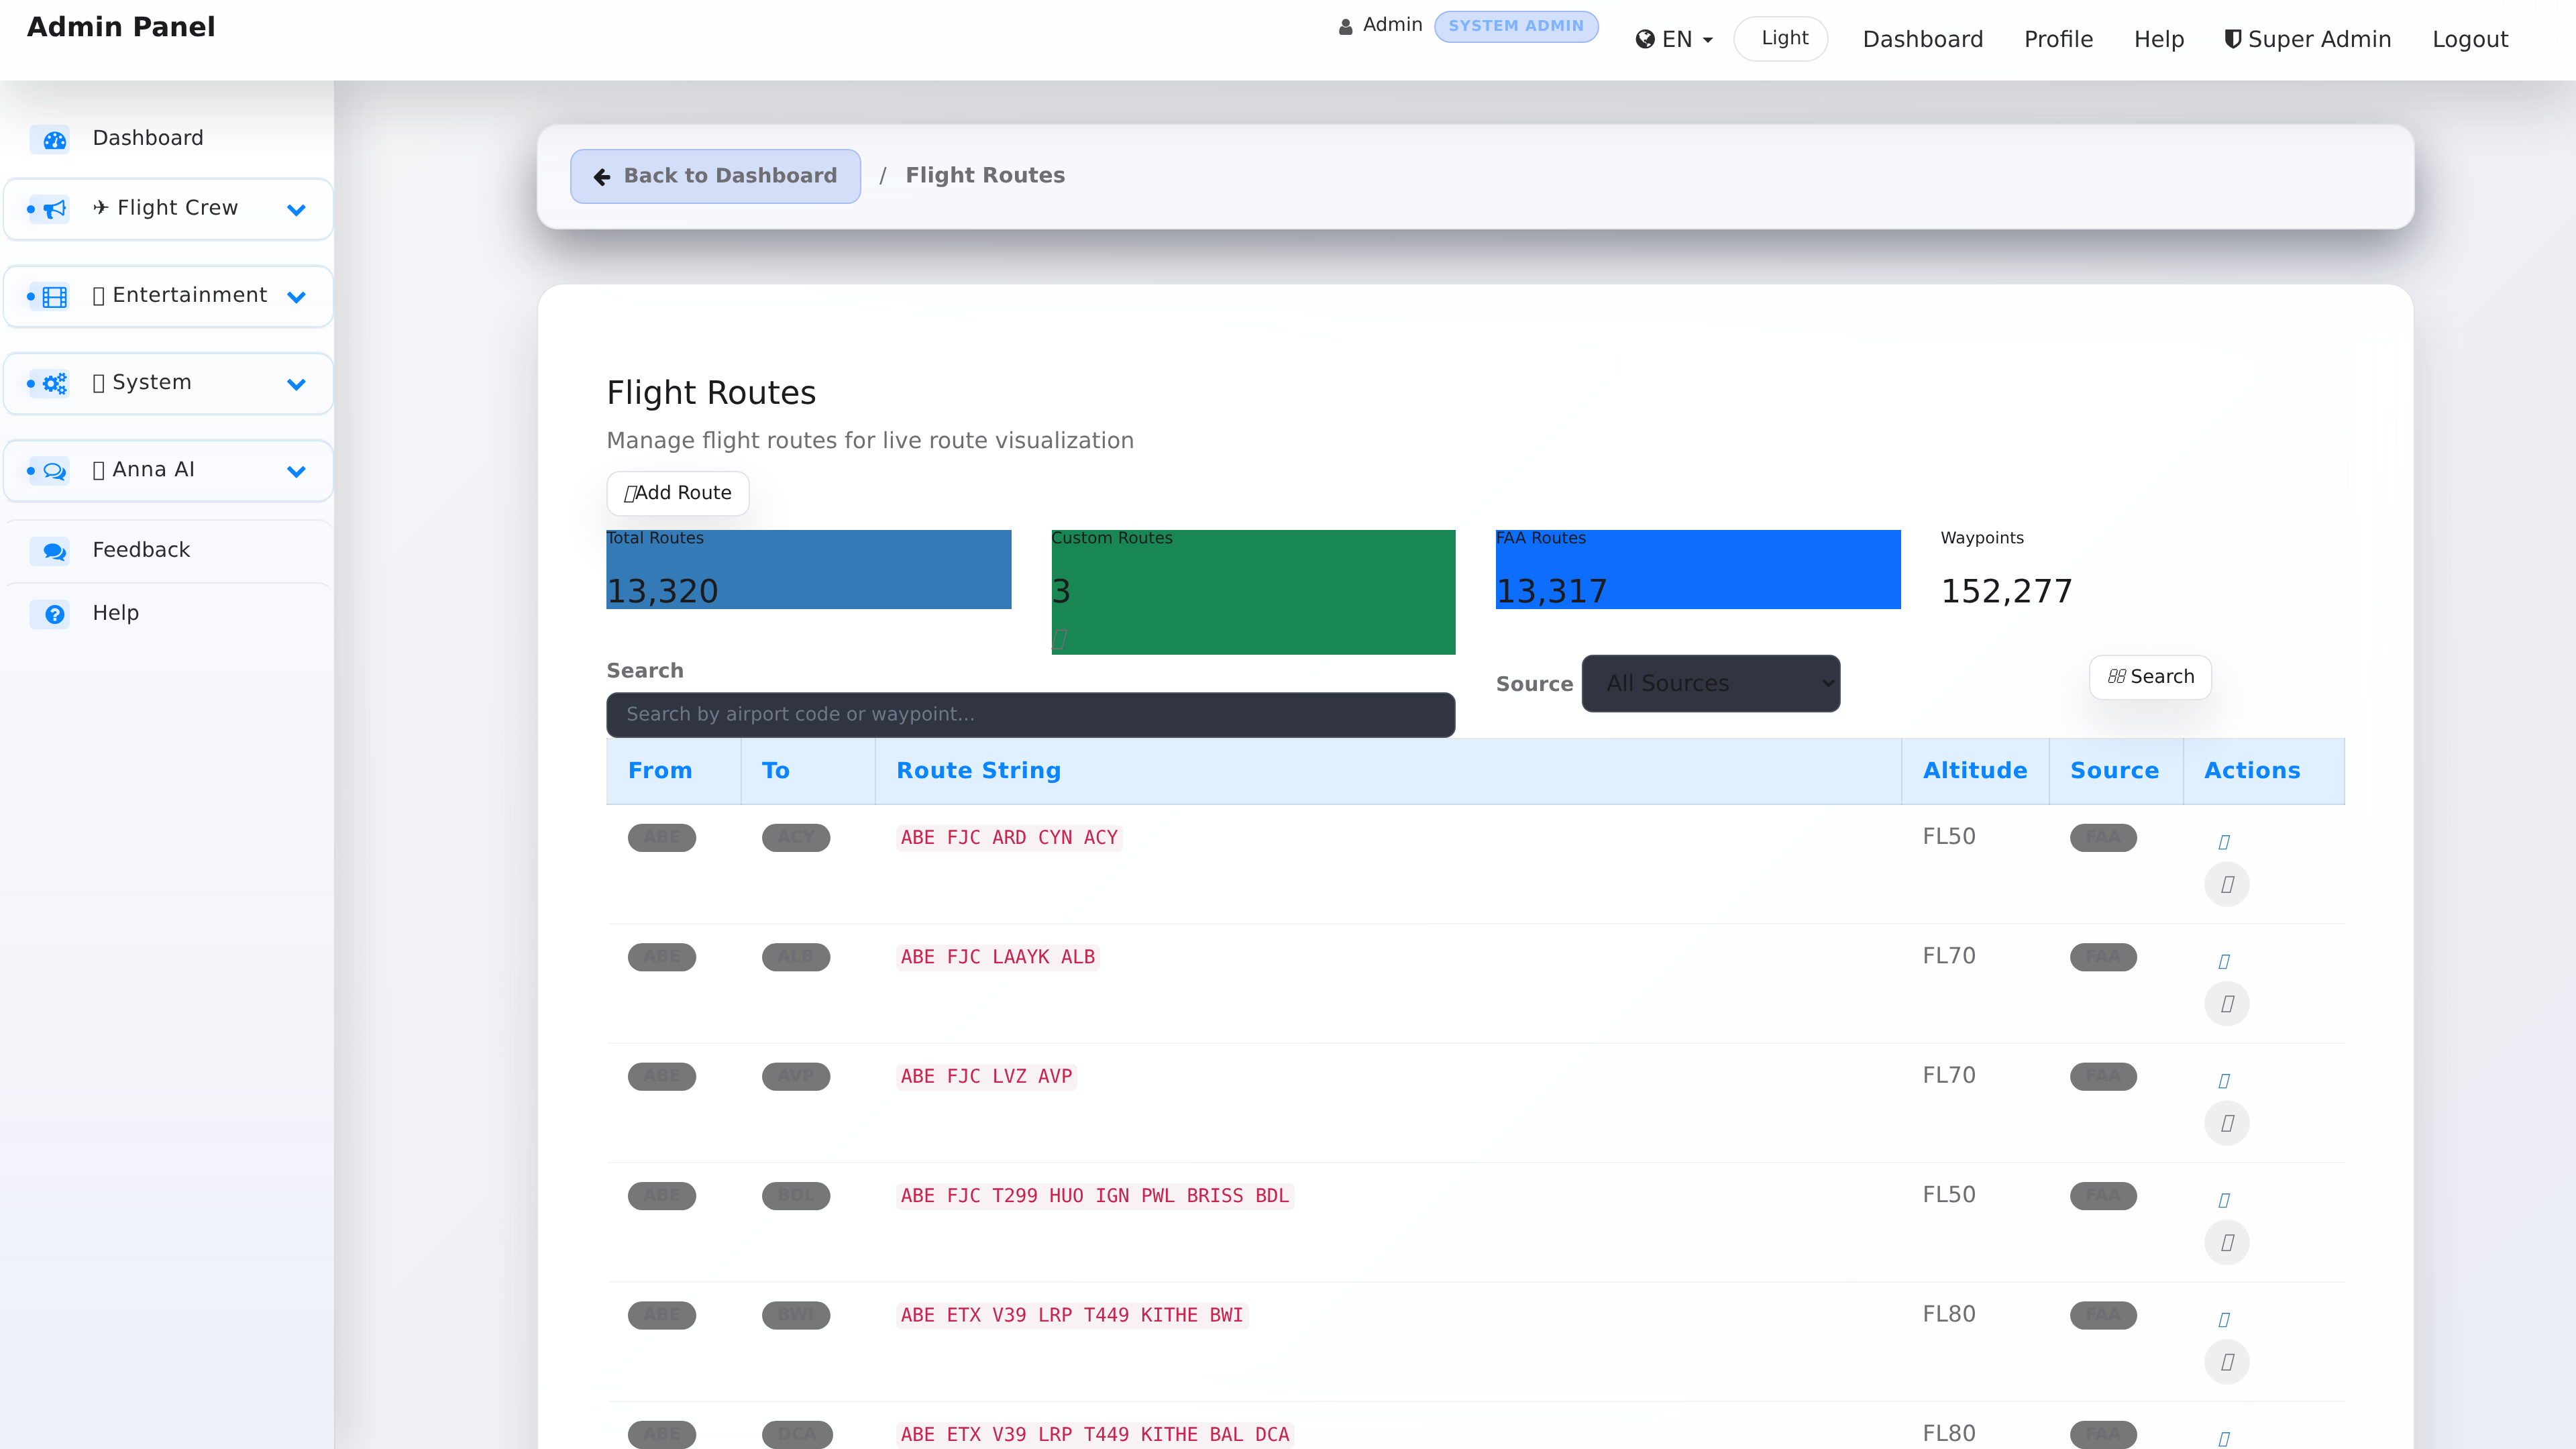Expand the Entertainment menu chevron
This screenshot has width=2576, height=1449.
296,297
